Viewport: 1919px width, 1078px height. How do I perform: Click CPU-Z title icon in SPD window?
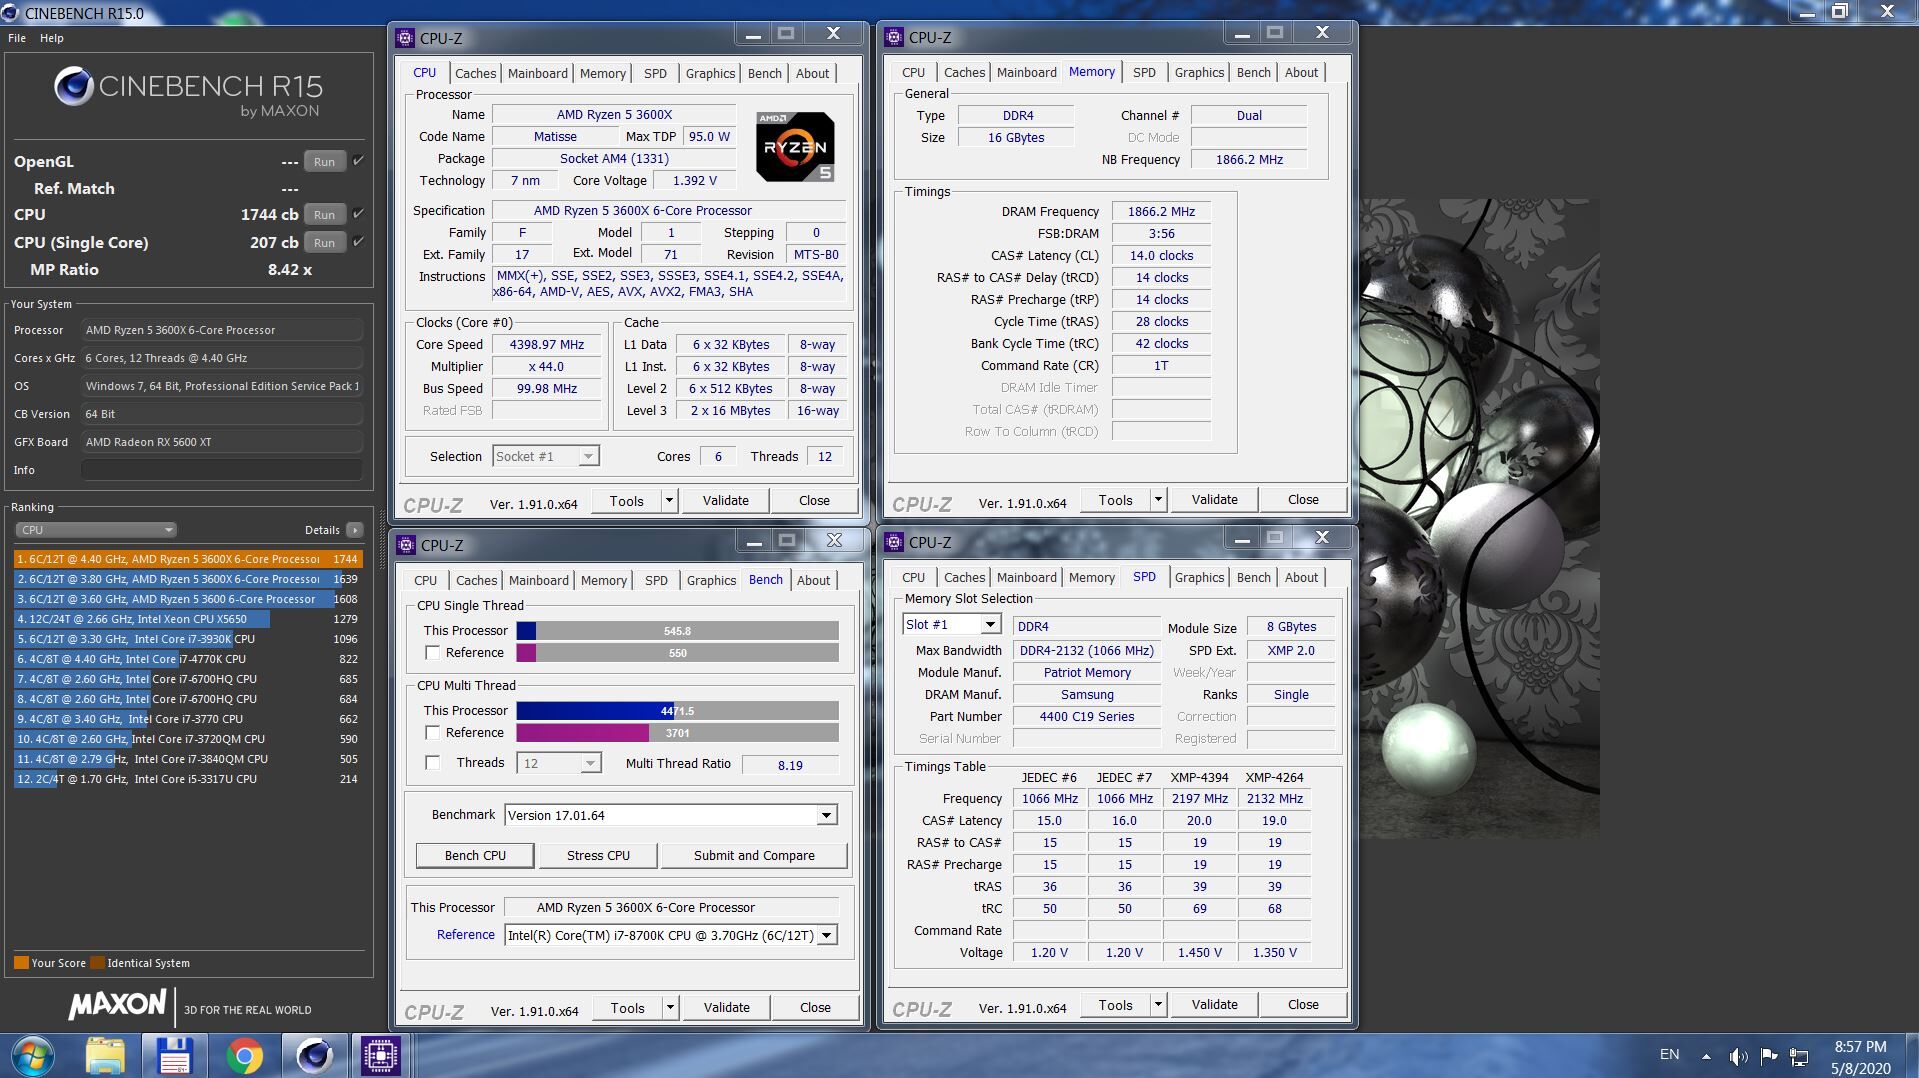[x=894, y=542]
